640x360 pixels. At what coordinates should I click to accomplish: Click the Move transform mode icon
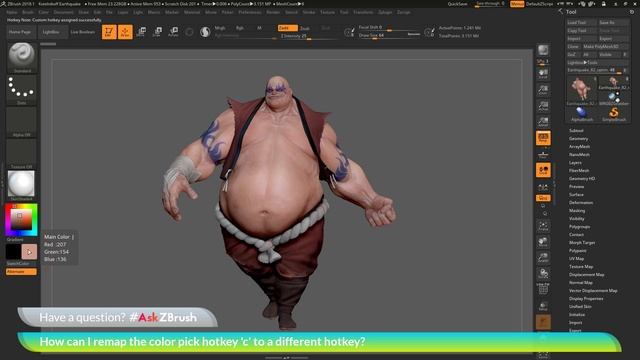pyautogui.click(x=142, y=32)
